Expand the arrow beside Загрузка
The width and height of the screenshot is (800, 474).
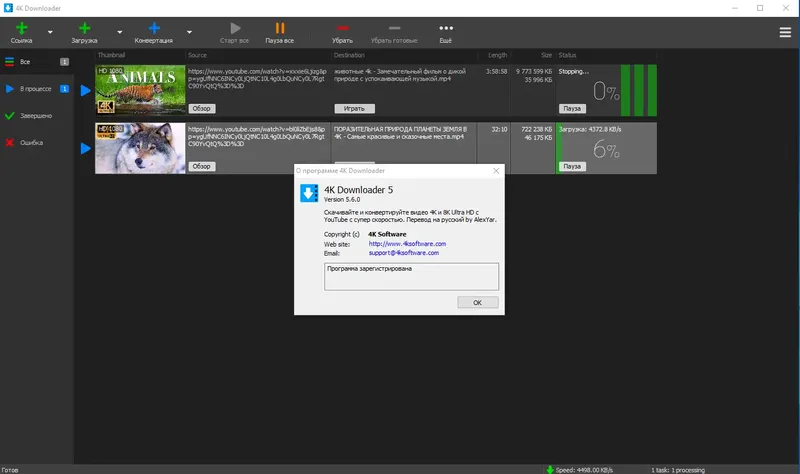(120, 32)
